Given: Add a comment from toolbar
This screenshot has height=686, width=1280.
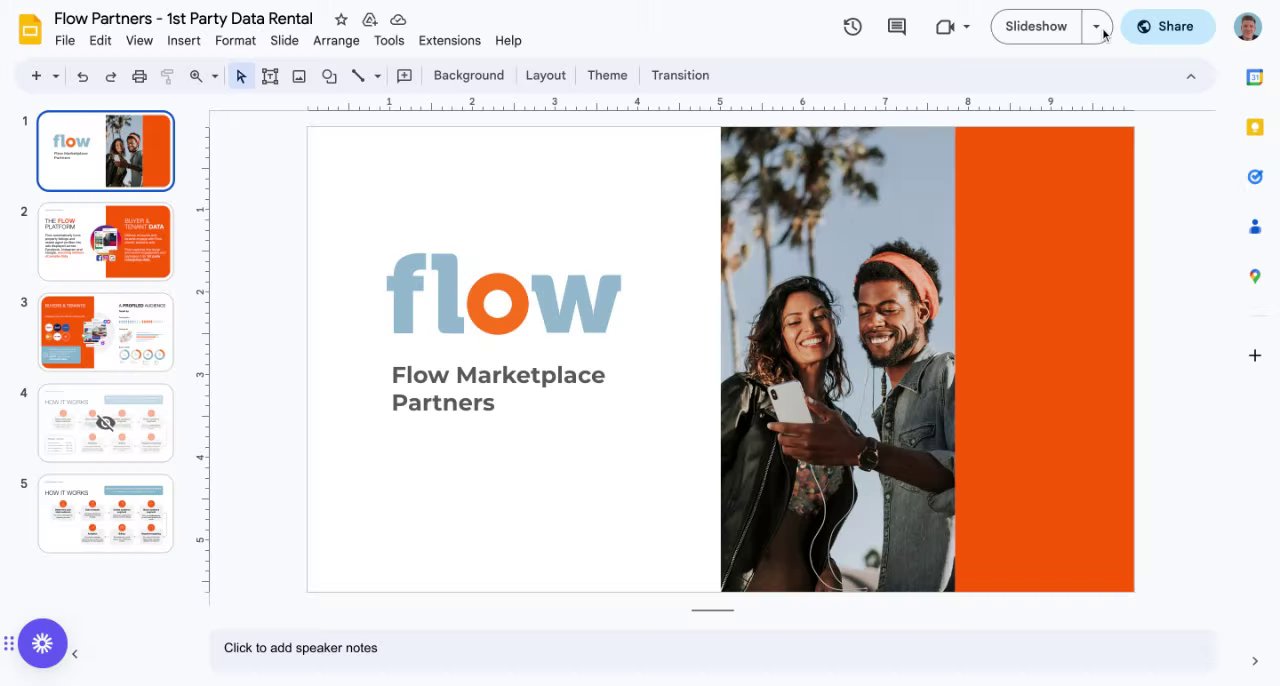Looking at the screenshot, I should (404, 76).
